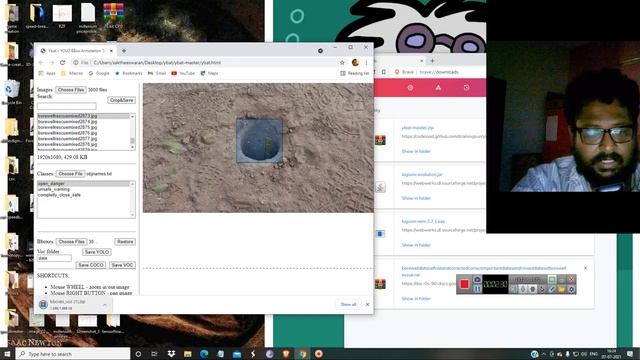Select the unsafe_warning class
Image resolution: width=640 pixels, height=360 pixels.
[53, 189]
